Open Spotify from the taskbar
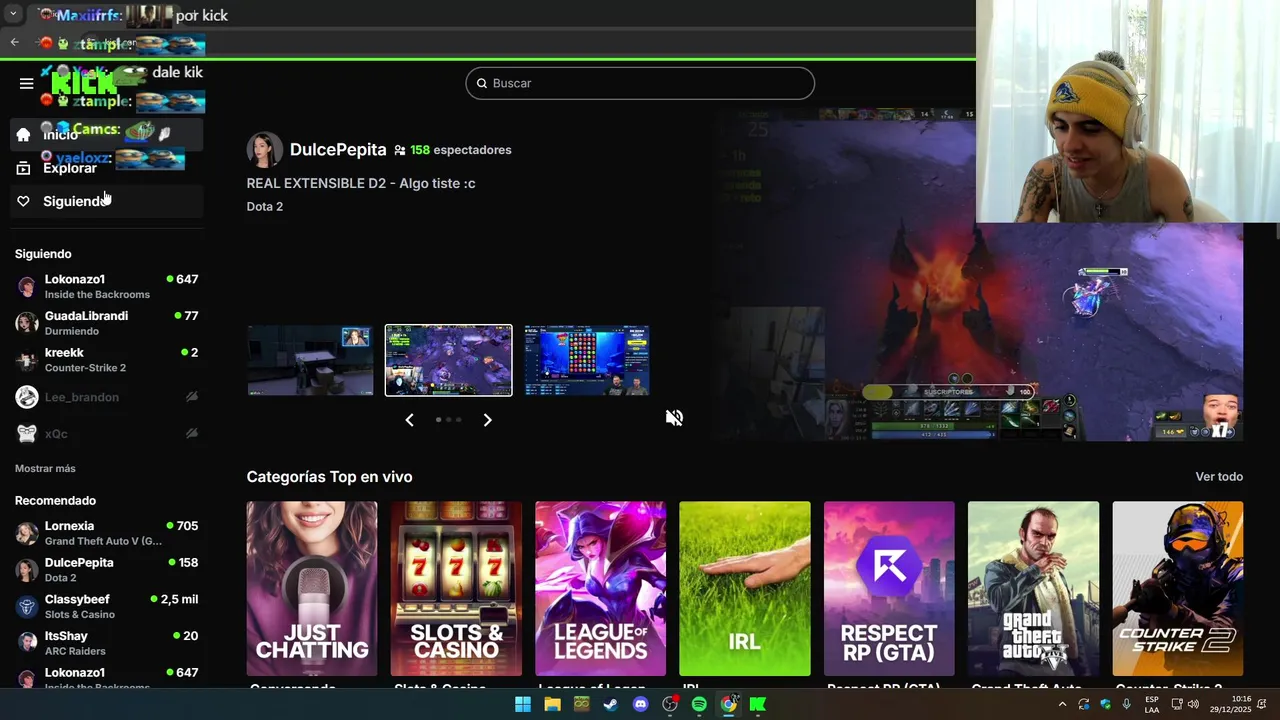Image resolution: width=1280 pixels, height=720 pixels. [x=699, y=704]
